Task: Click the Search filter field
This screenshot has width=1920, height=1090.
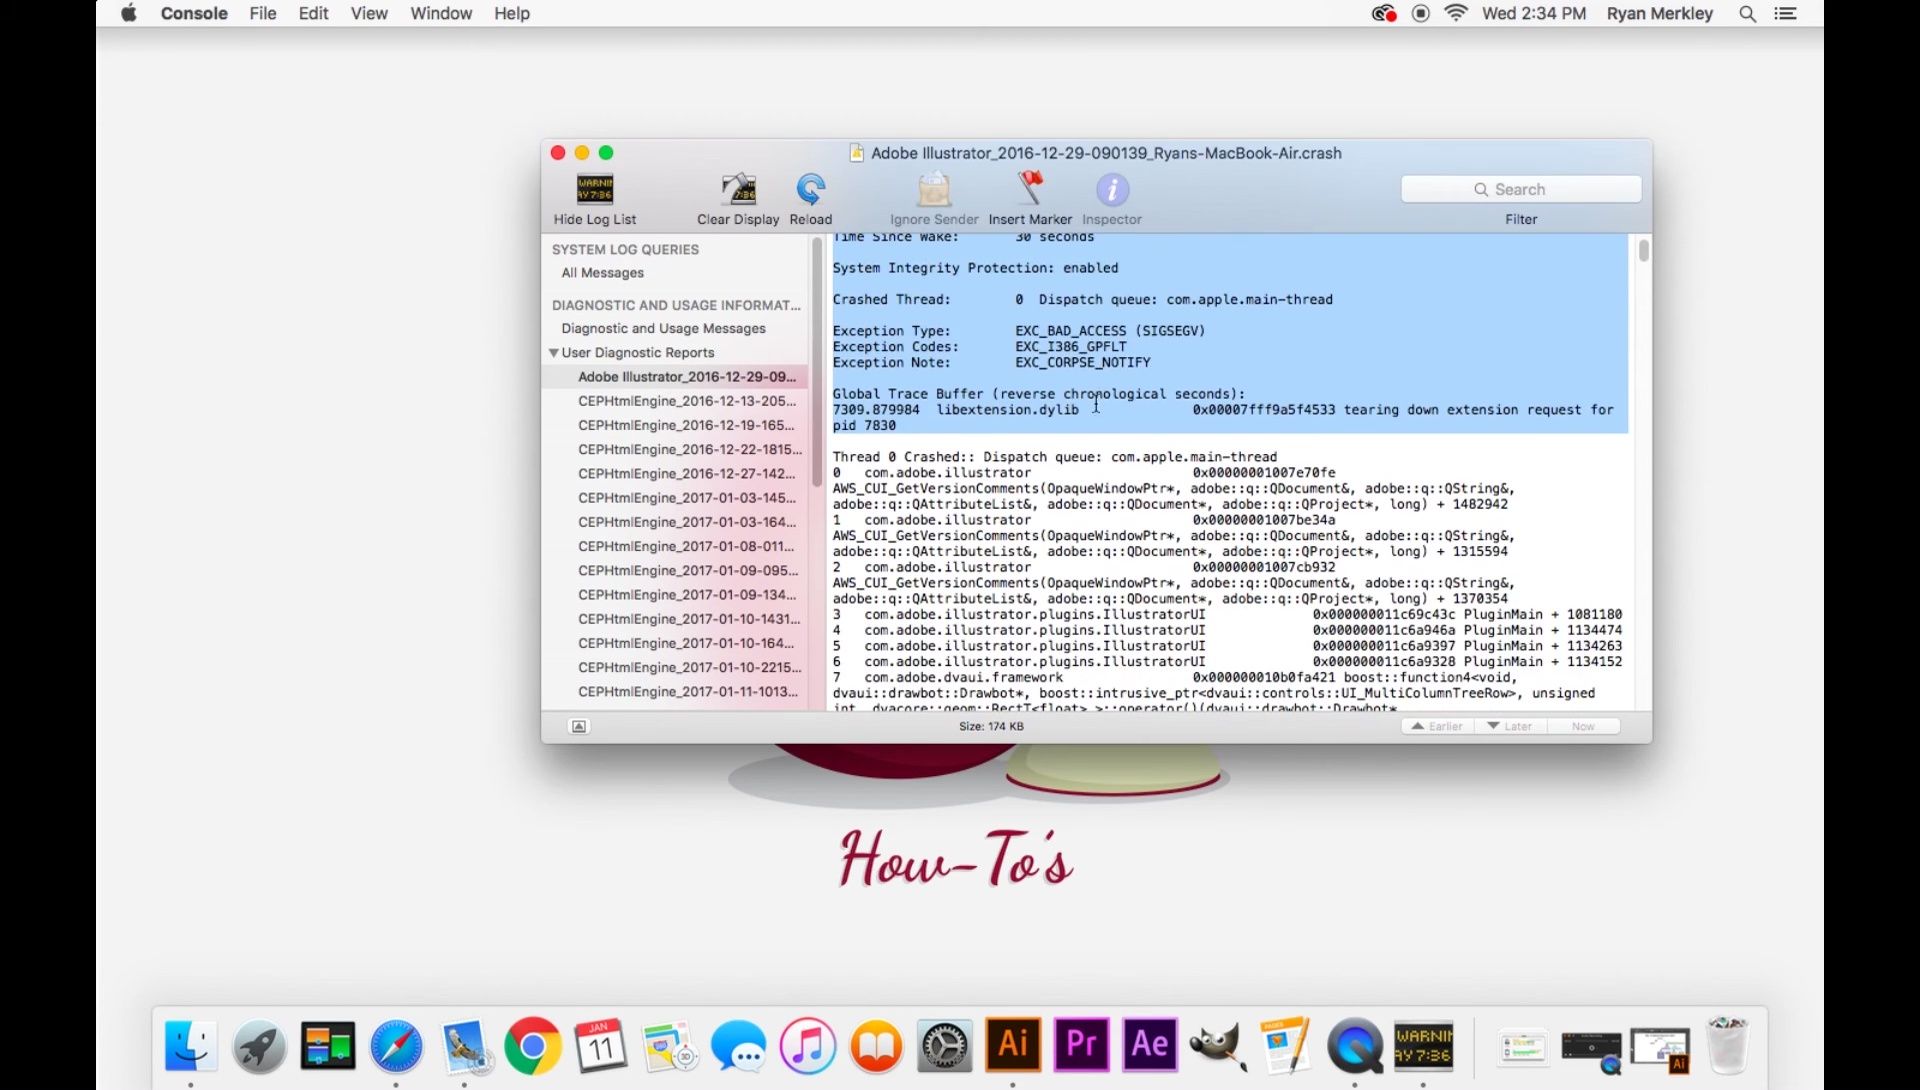Action: click(1521, 189)
